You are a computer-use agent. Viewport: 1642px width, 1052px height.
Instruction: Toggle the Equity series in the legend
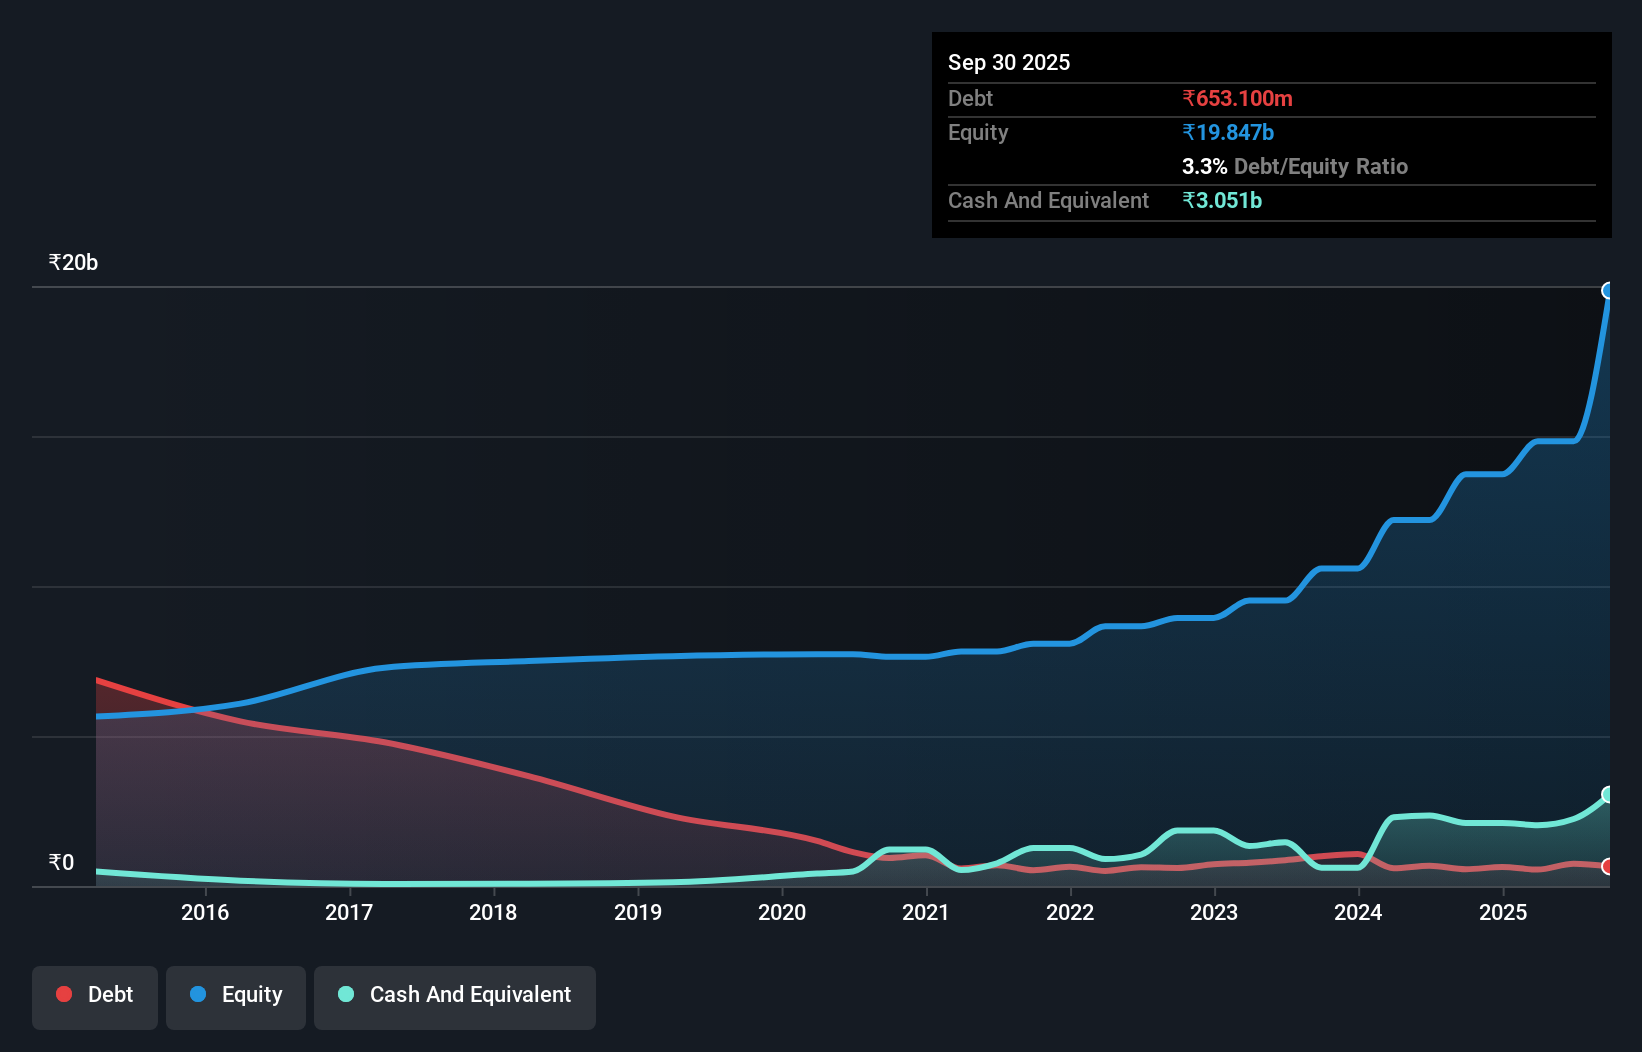pos(235,995)
